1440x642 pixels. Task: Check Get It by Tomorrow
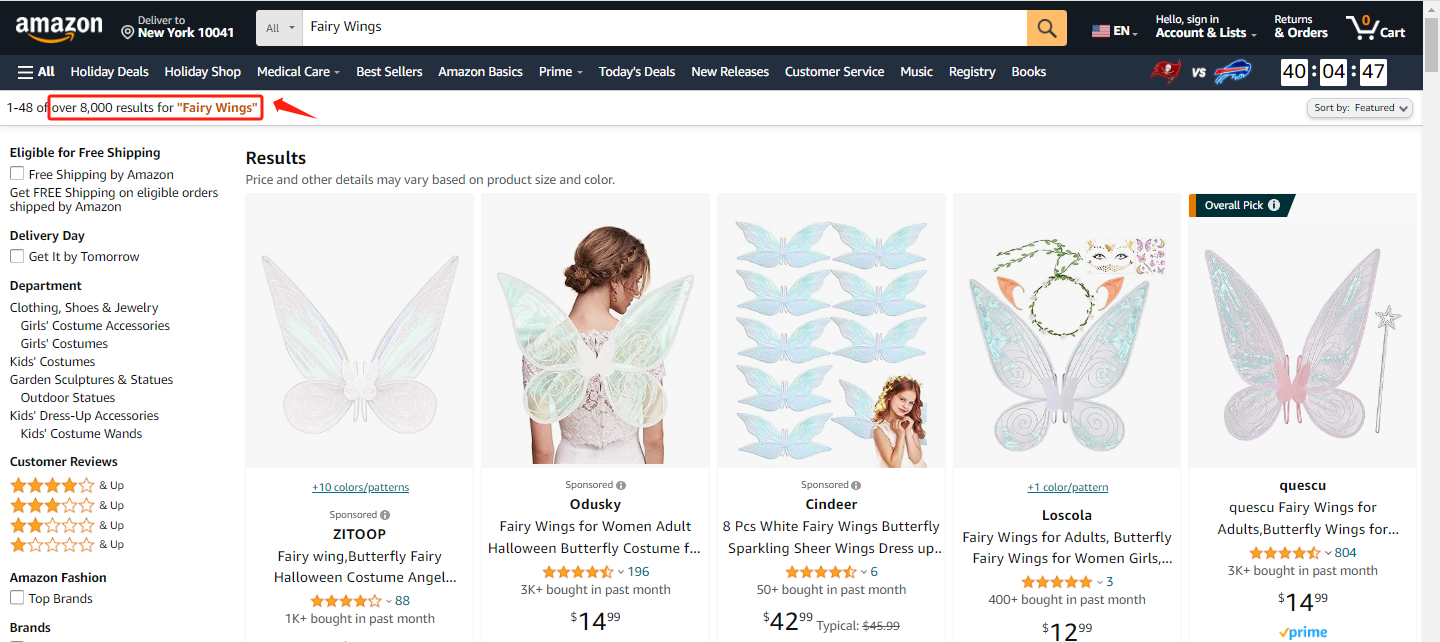[17, 256]
